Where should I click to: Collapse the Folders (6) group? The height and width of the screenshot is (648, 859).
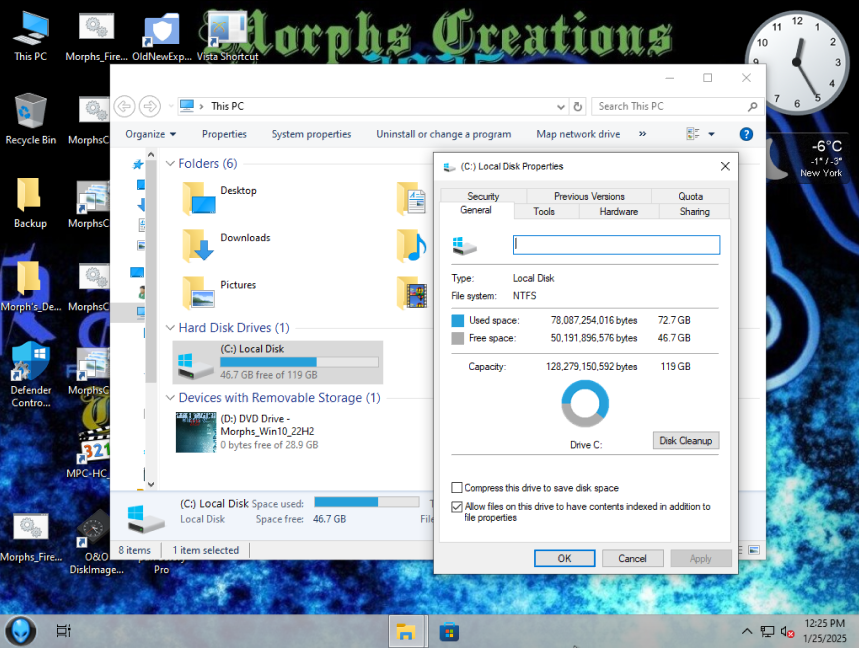pos(170,163)
